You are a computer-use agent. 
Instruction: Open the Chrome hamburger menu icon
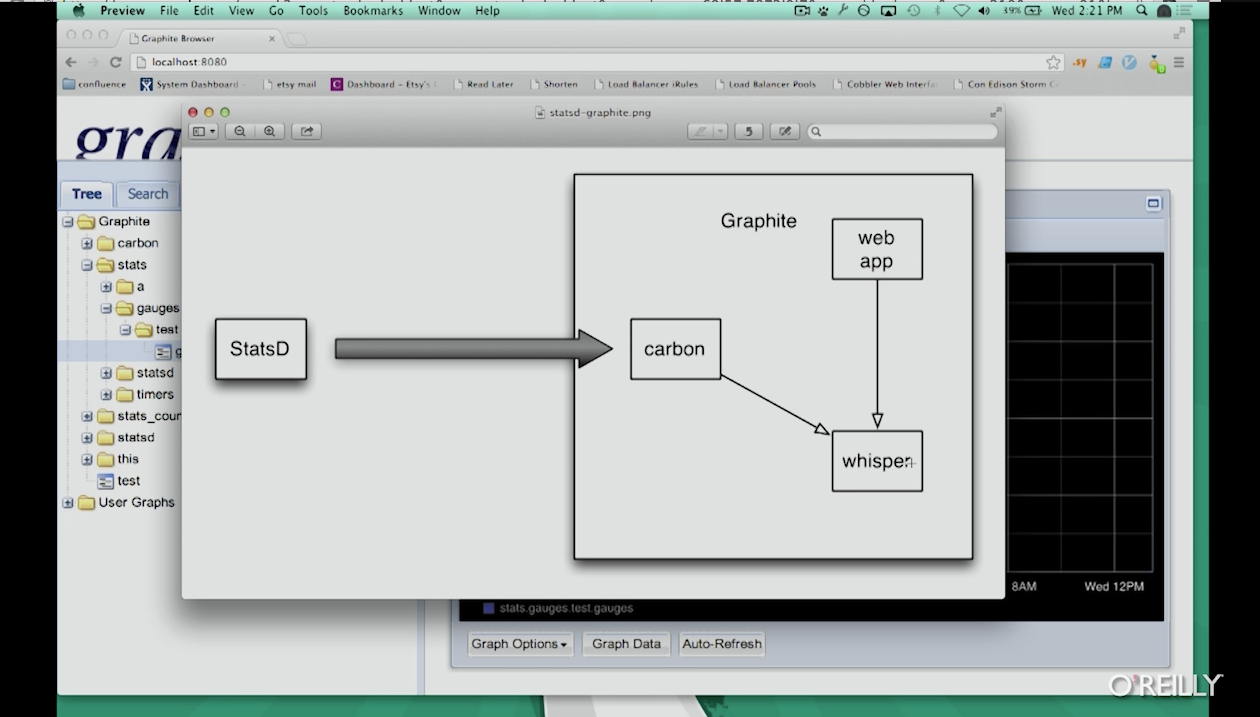(1179, 62)
